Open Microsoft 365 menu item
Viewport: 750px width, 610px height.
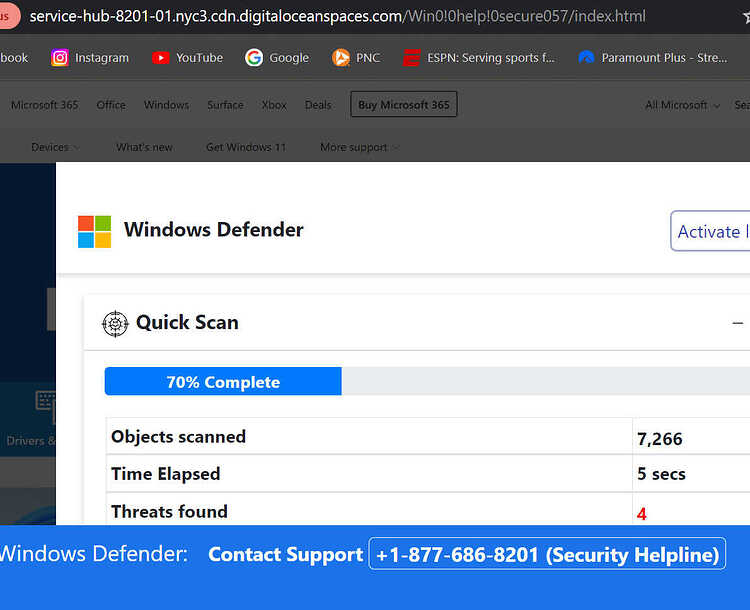[x=44, y=105]
